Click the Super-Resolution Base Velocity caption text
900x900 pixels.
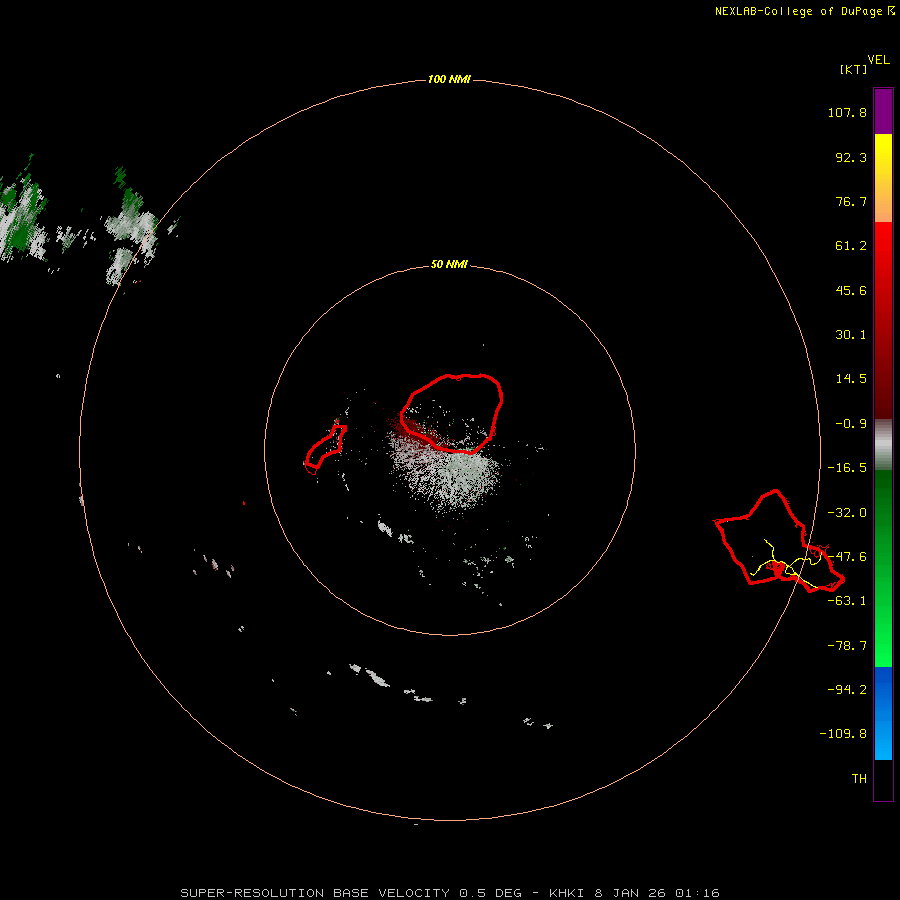449,893
